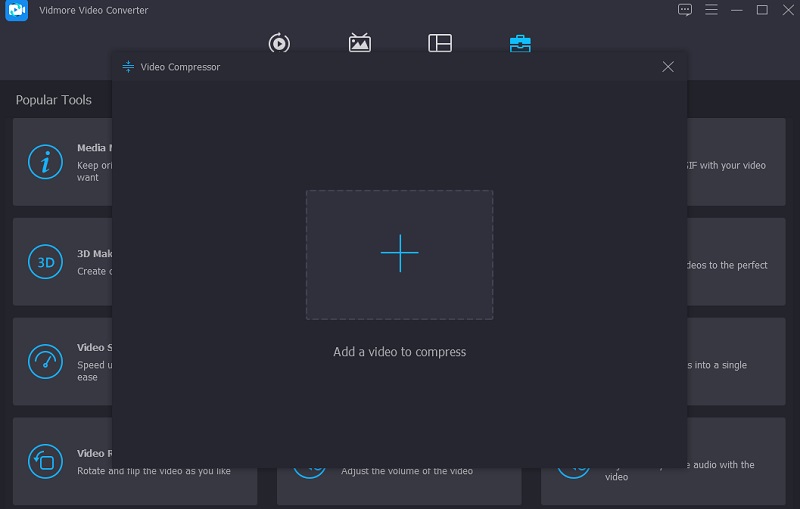The image size is (800, 509).
Task: Click the 3D Maker icon
Action: [45, 262]
